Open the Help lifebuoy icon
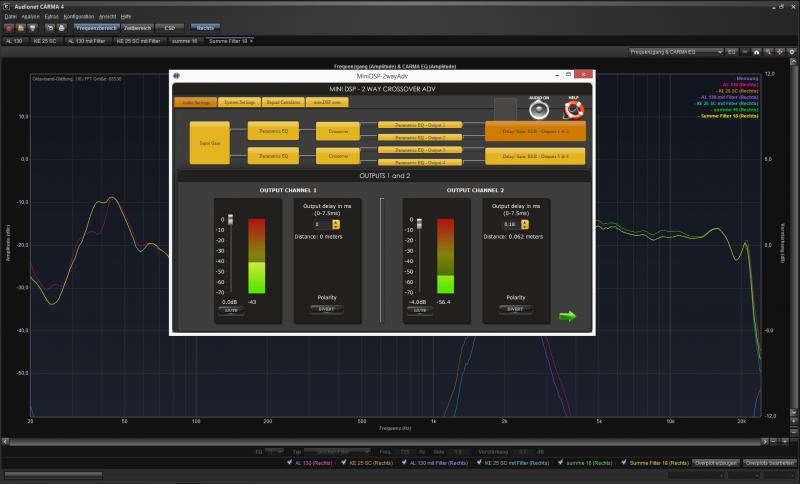 click(573, 111)
